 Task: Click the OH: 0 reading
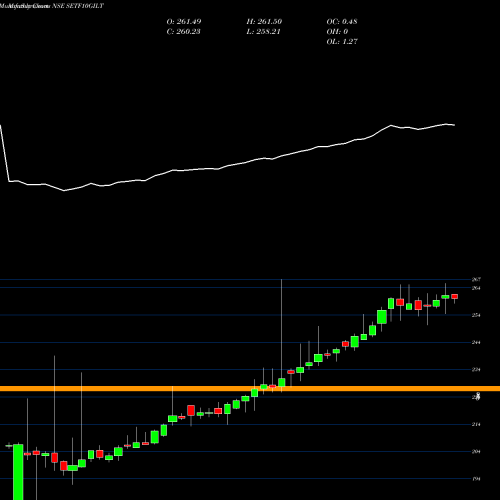tap(337, 32)
